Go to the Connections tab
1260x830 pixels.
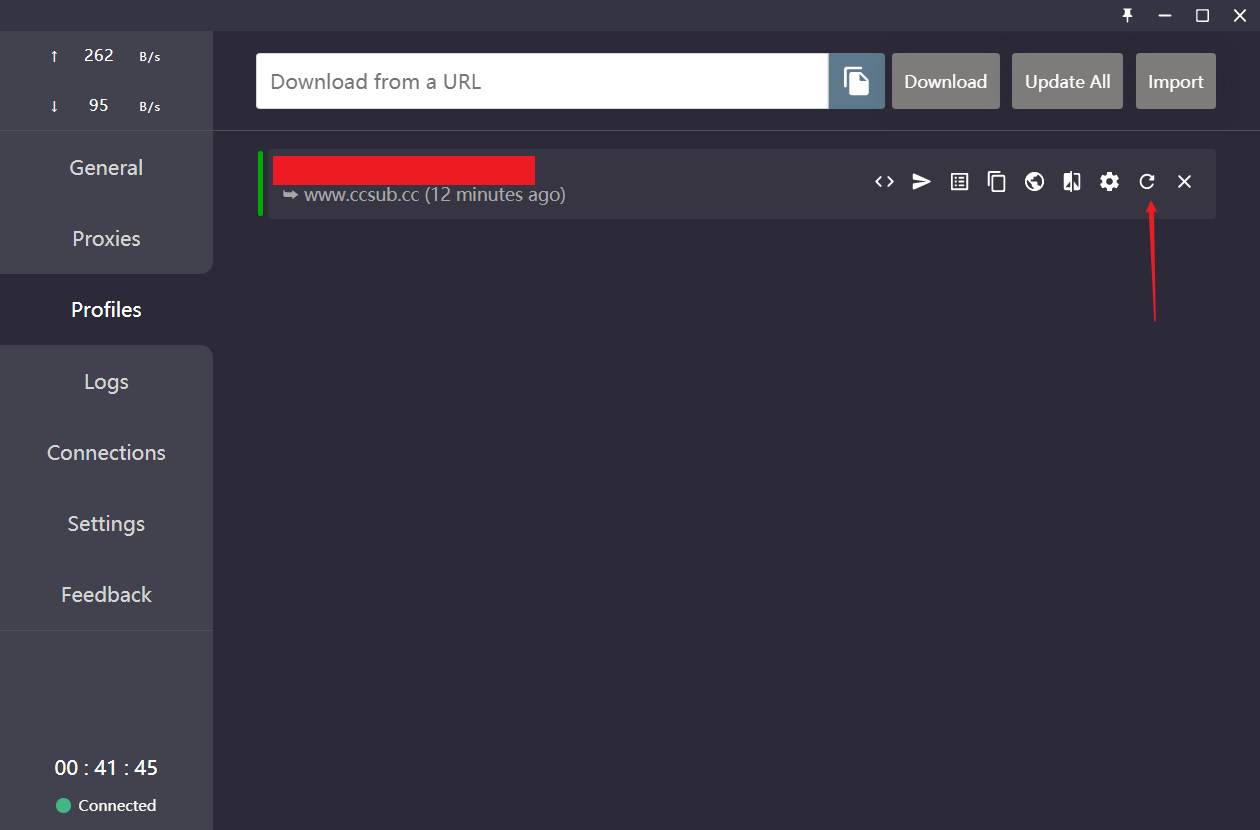click(106, 453)
